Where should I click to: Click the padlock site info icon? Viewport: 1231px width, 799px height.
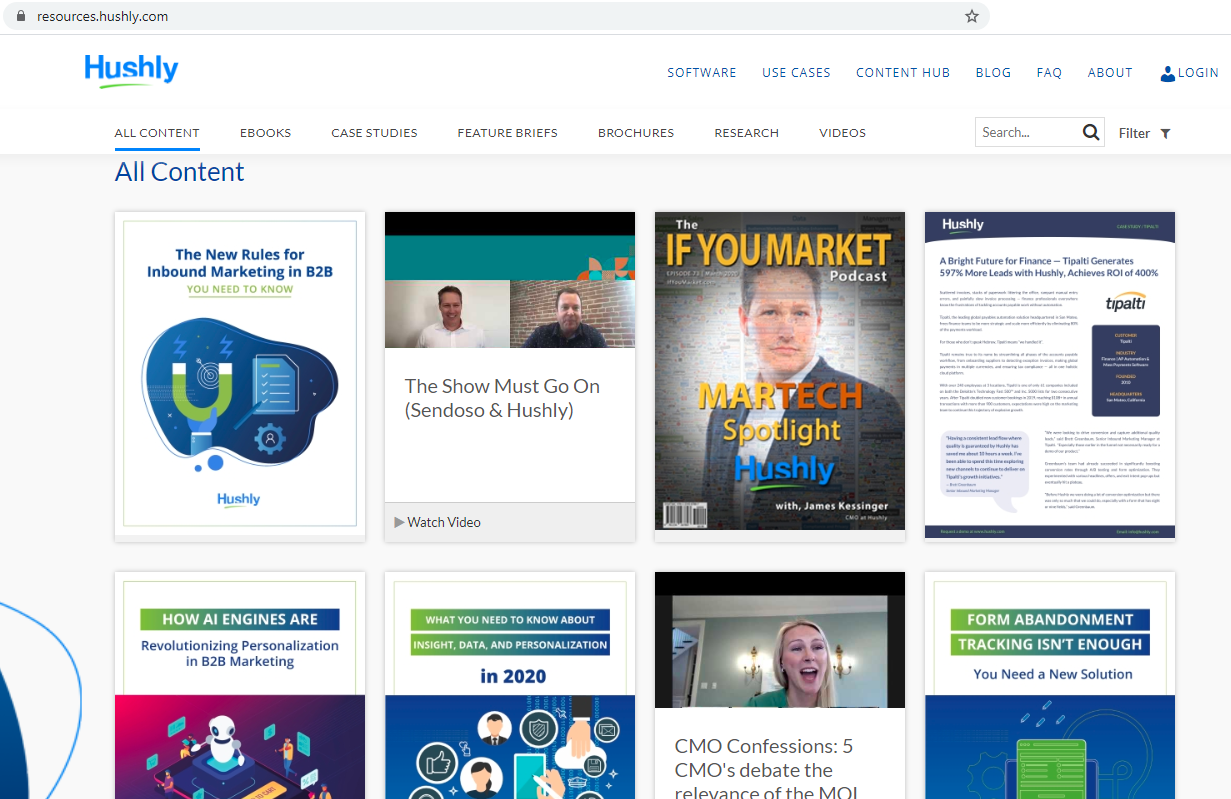[20, 16]
